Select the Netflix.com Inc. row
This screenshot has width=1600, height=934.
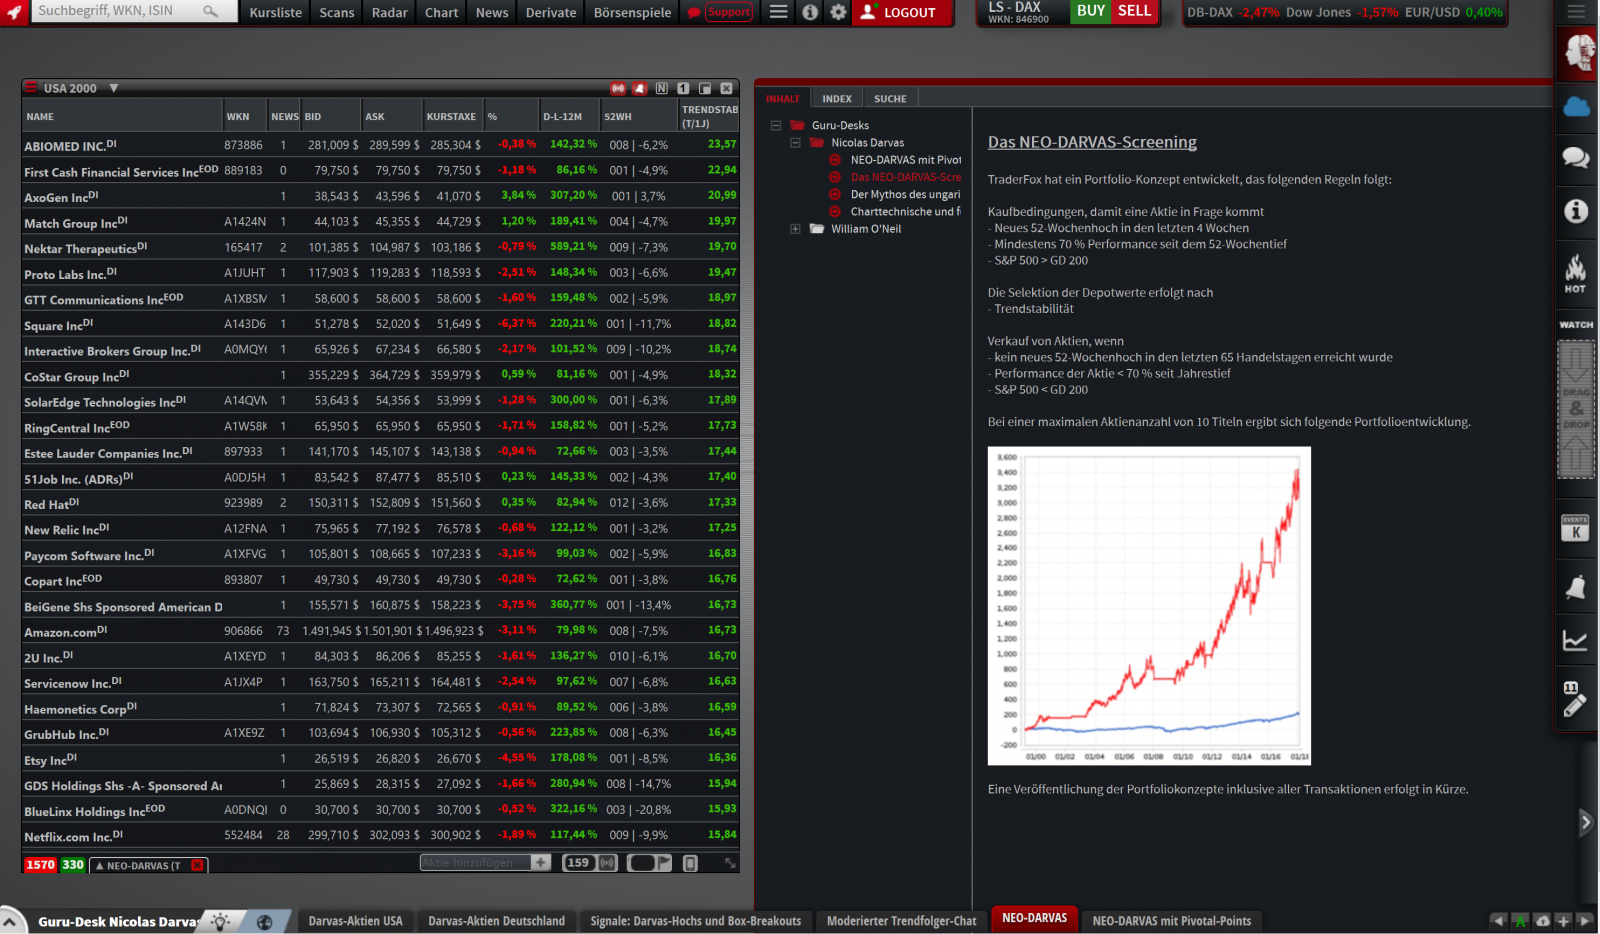pyautogui.click(x=380, y=835)
